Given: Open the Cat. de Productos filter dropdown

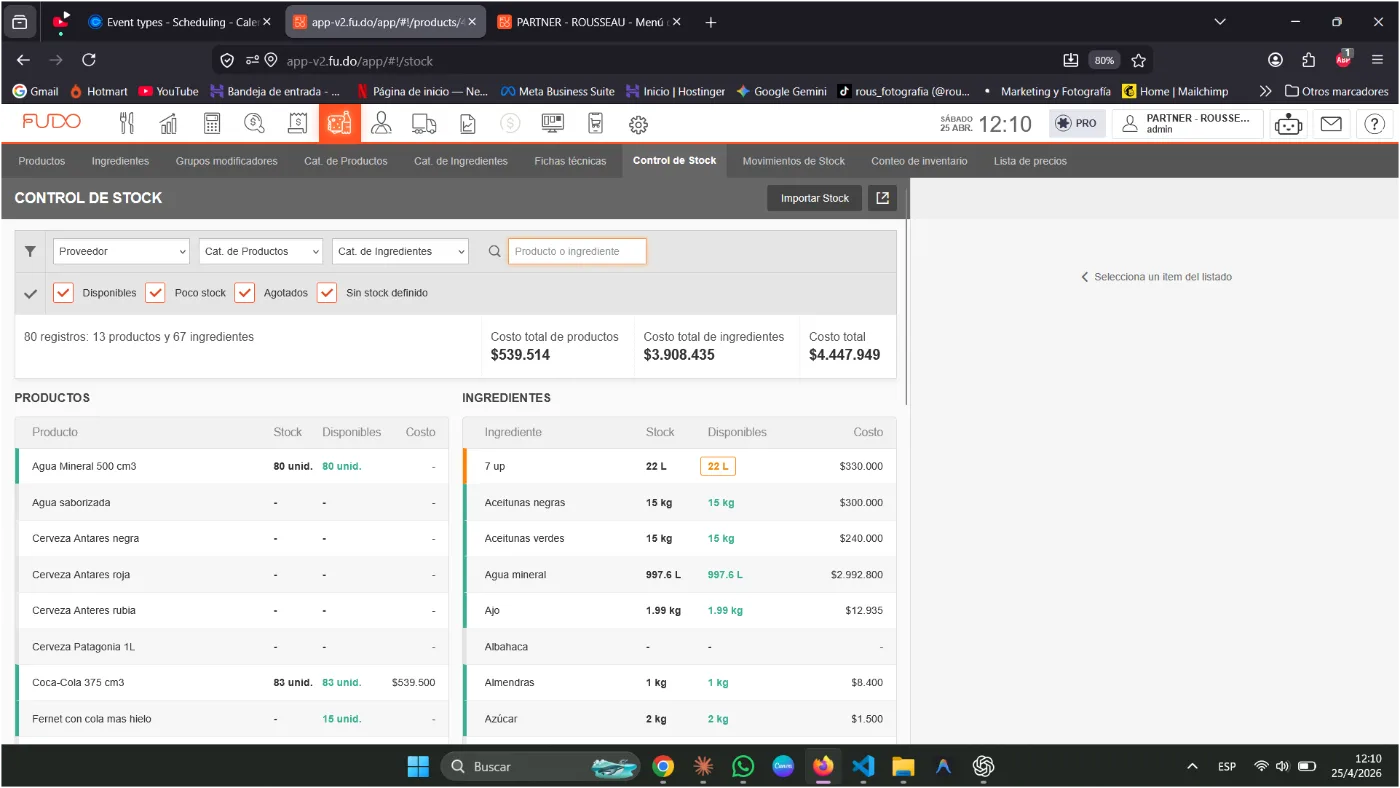Looking at the screenshot, I should point(261,252).
